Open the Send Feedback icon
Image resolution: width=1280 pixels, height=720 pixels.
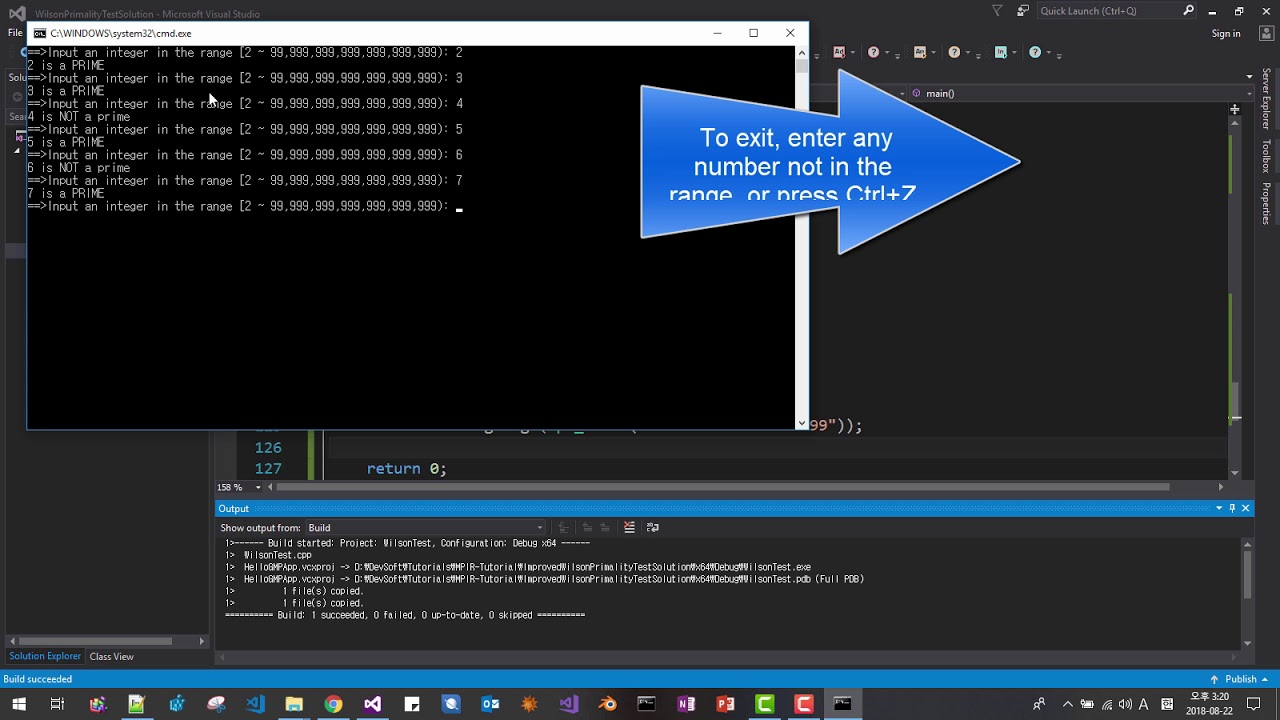1022,11
